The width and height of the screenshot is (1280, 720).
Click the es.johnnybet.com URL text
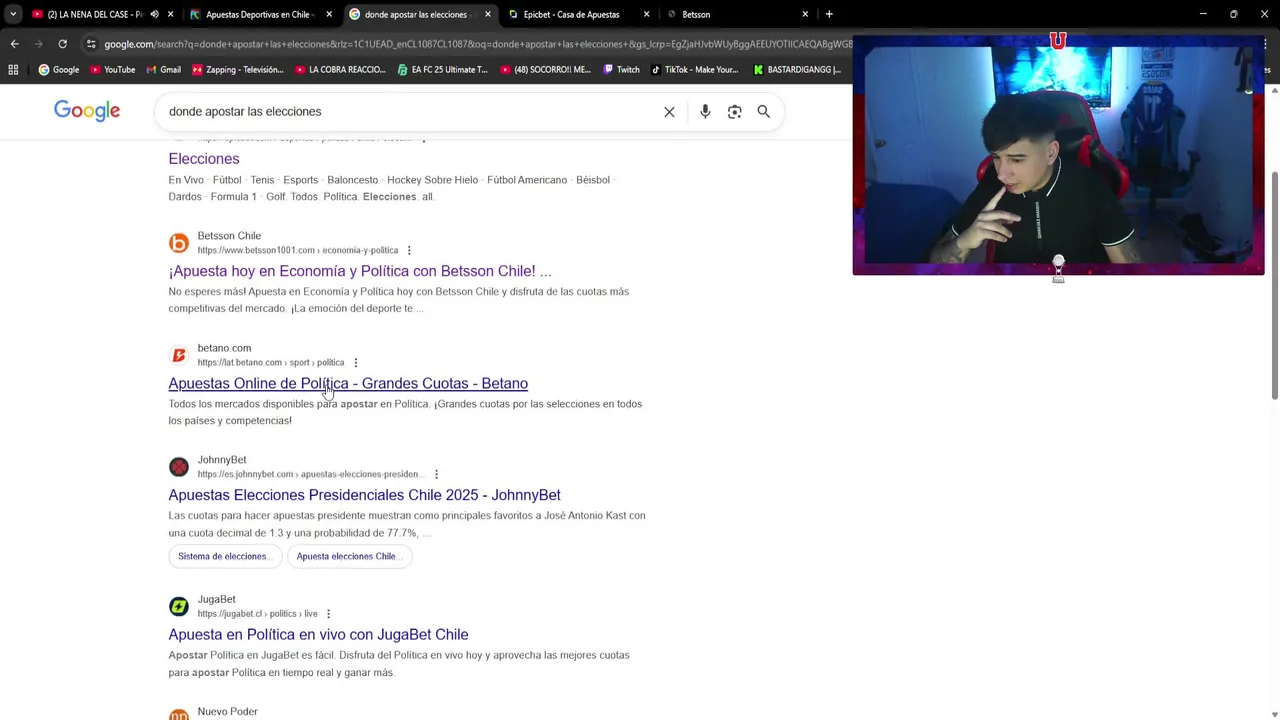coord(310,474)
